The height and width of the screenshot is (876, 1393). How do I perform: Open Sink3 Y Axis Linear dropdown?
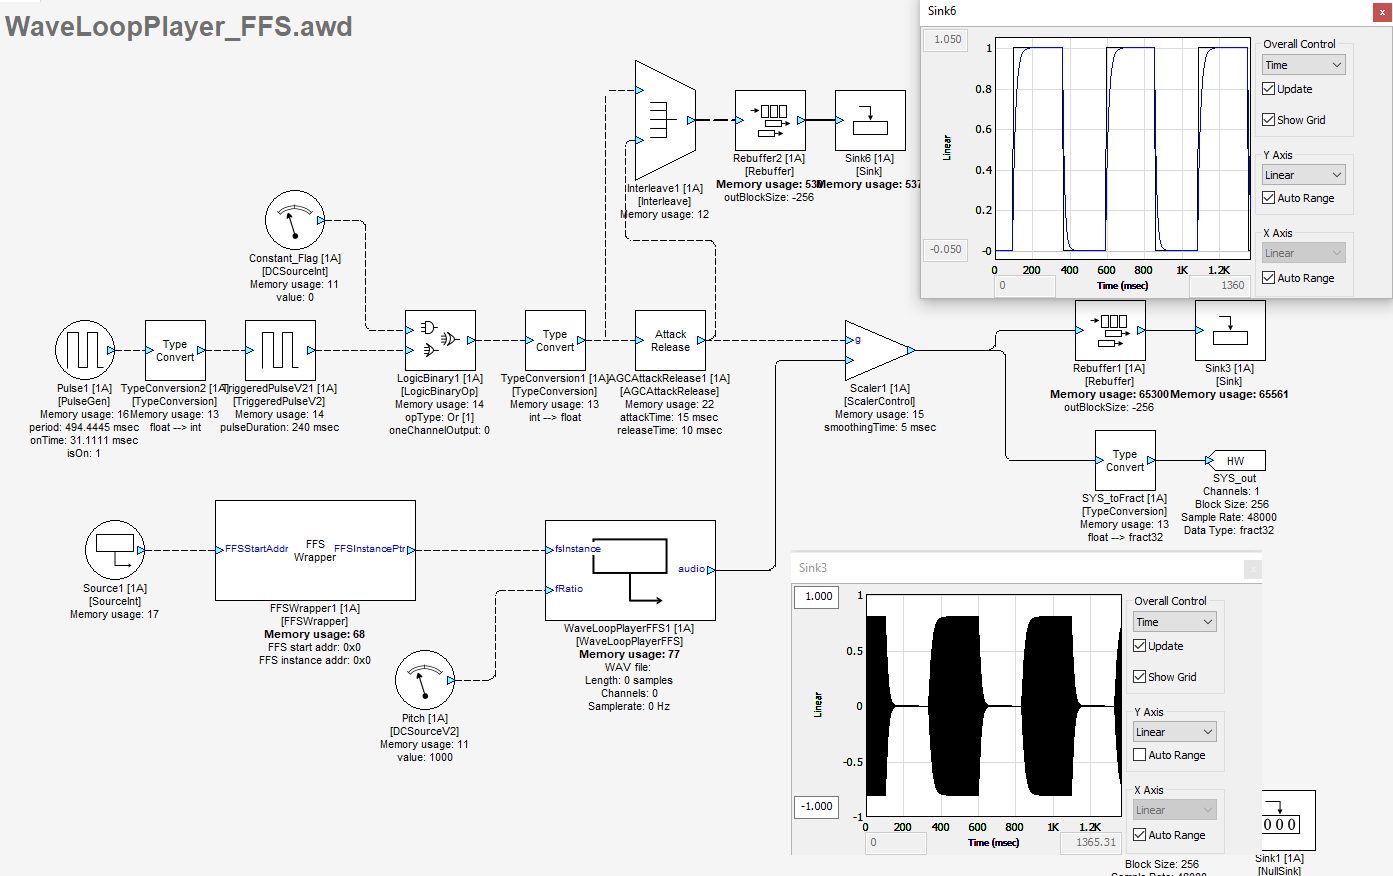click(x=1174, y=732)
